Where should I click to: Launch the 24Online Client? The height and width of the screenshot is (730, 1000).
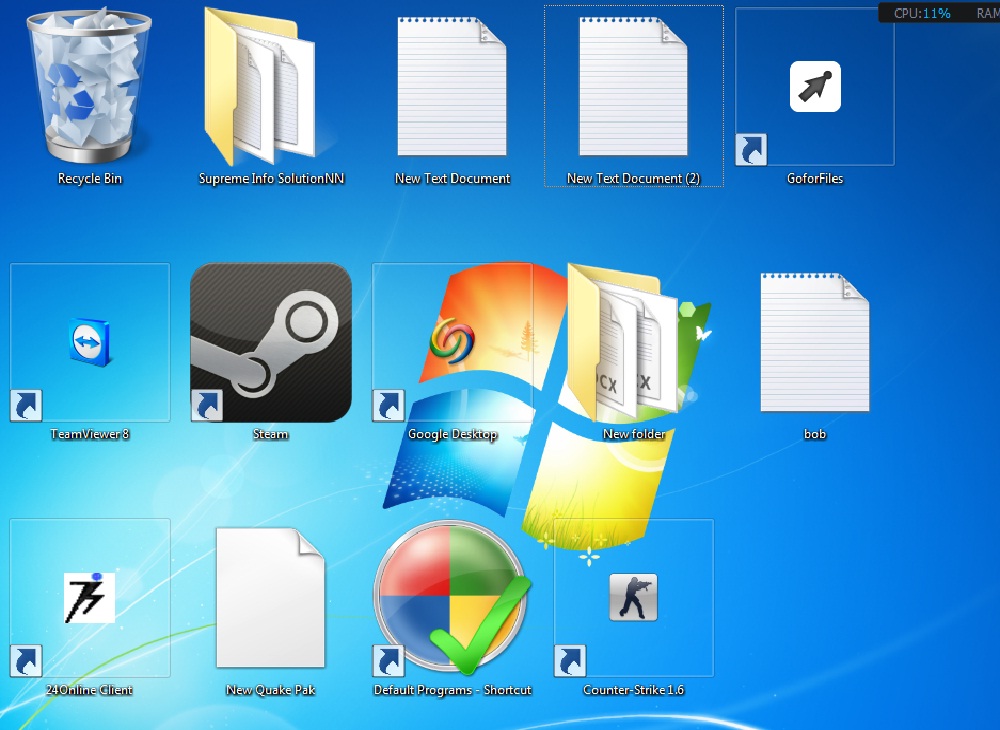tap(88, 597)
